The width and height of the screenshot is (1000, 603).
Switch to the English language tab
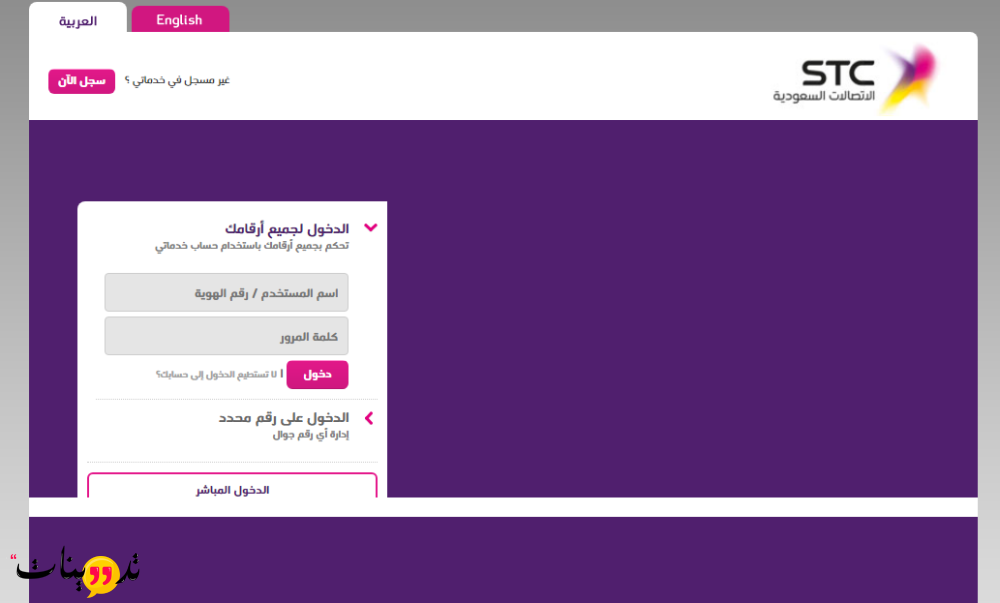click(180, 20)
